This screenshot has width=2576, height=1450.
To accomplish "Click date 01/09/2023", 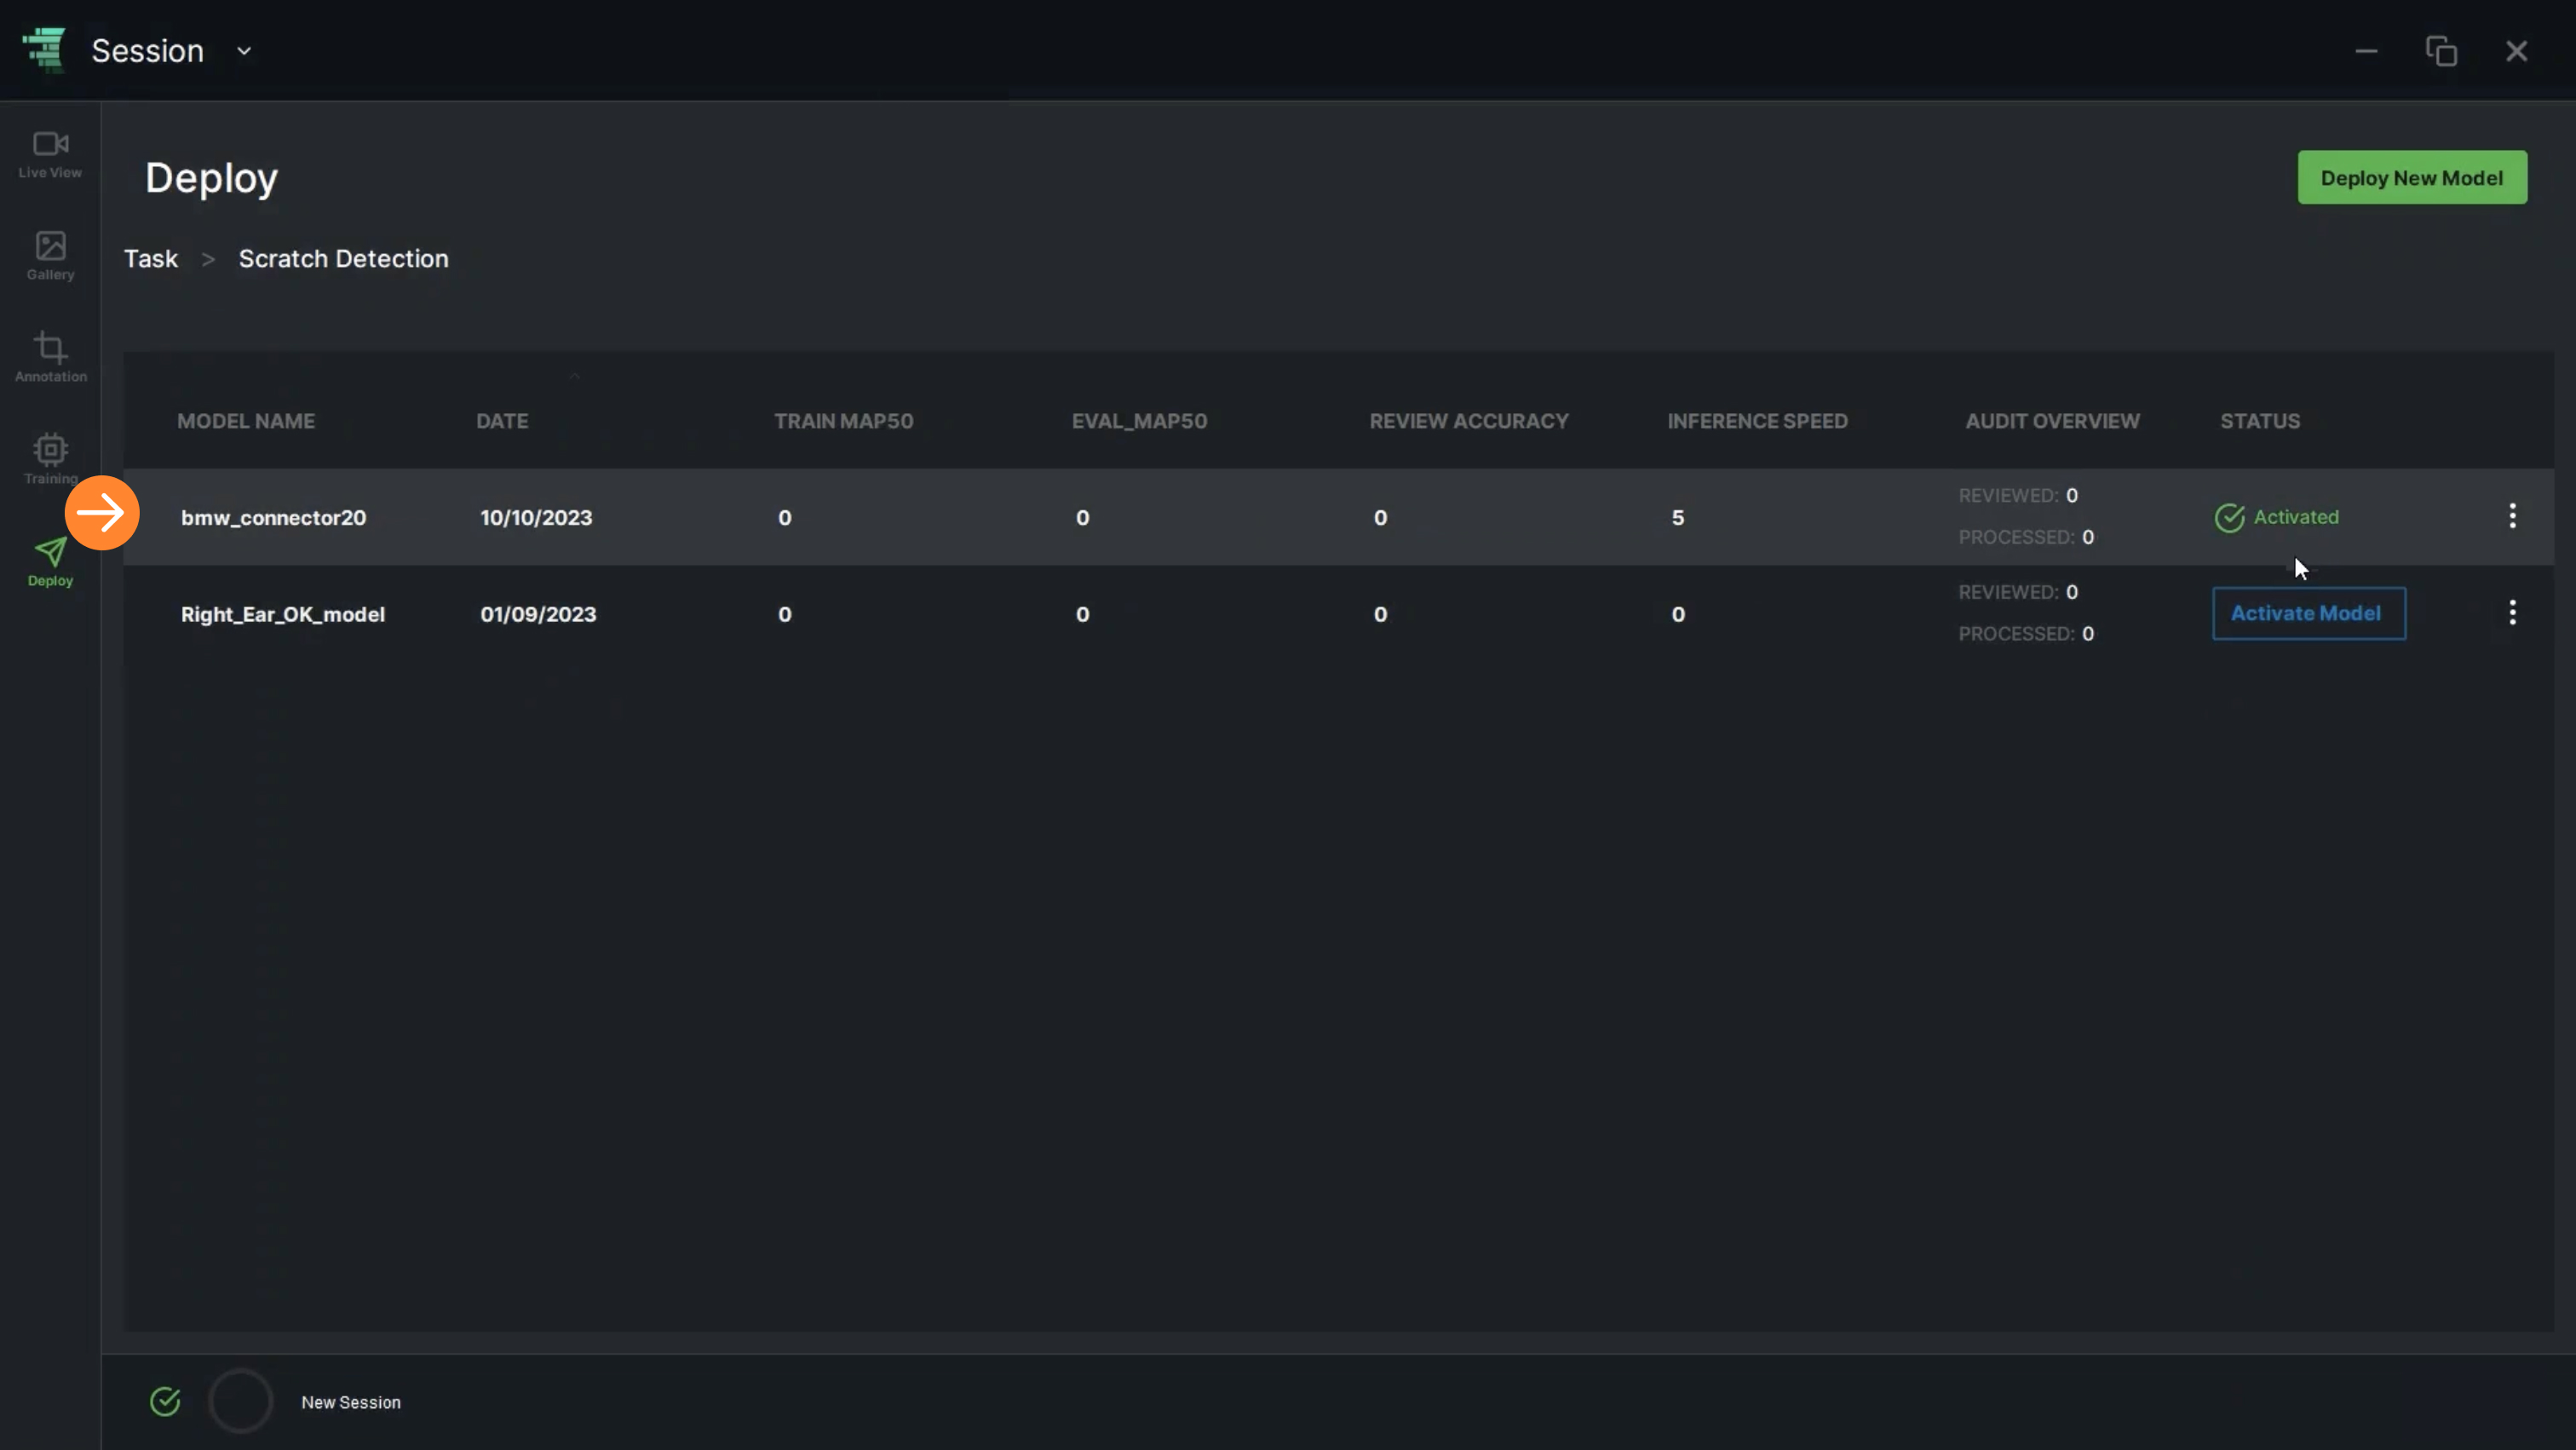I will click(x=538, y=615).
